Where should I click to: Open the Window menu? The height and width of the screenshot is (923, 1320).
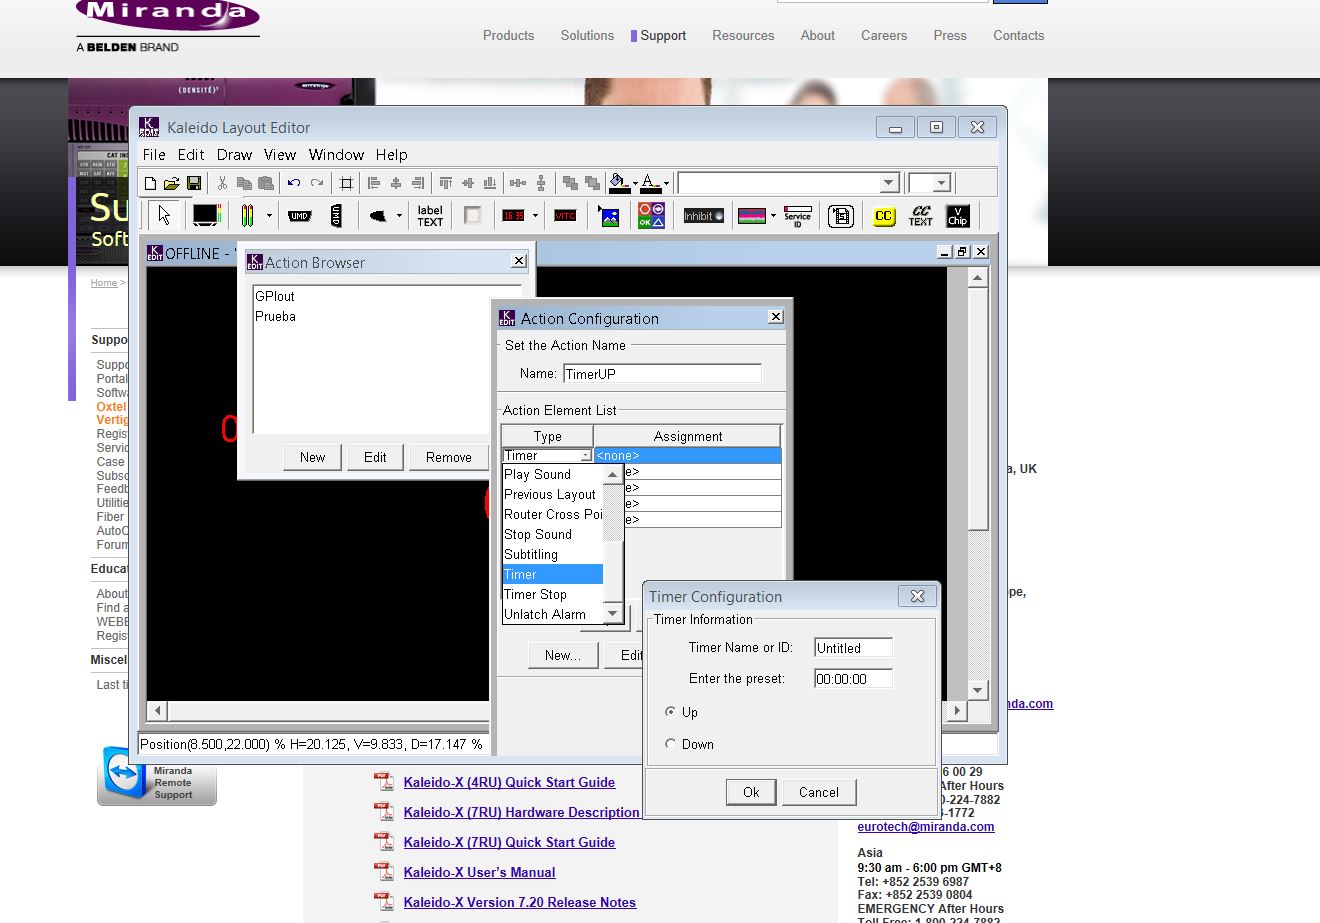click(336, 155)
